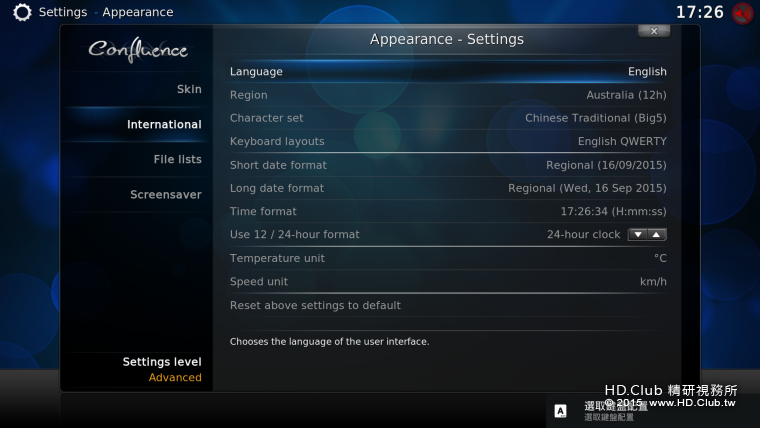Viewport: 760px width, 428px height.
Task: Open the Region setting Australia (12h)
Action: pyautogui.click(x=448, y=95)
